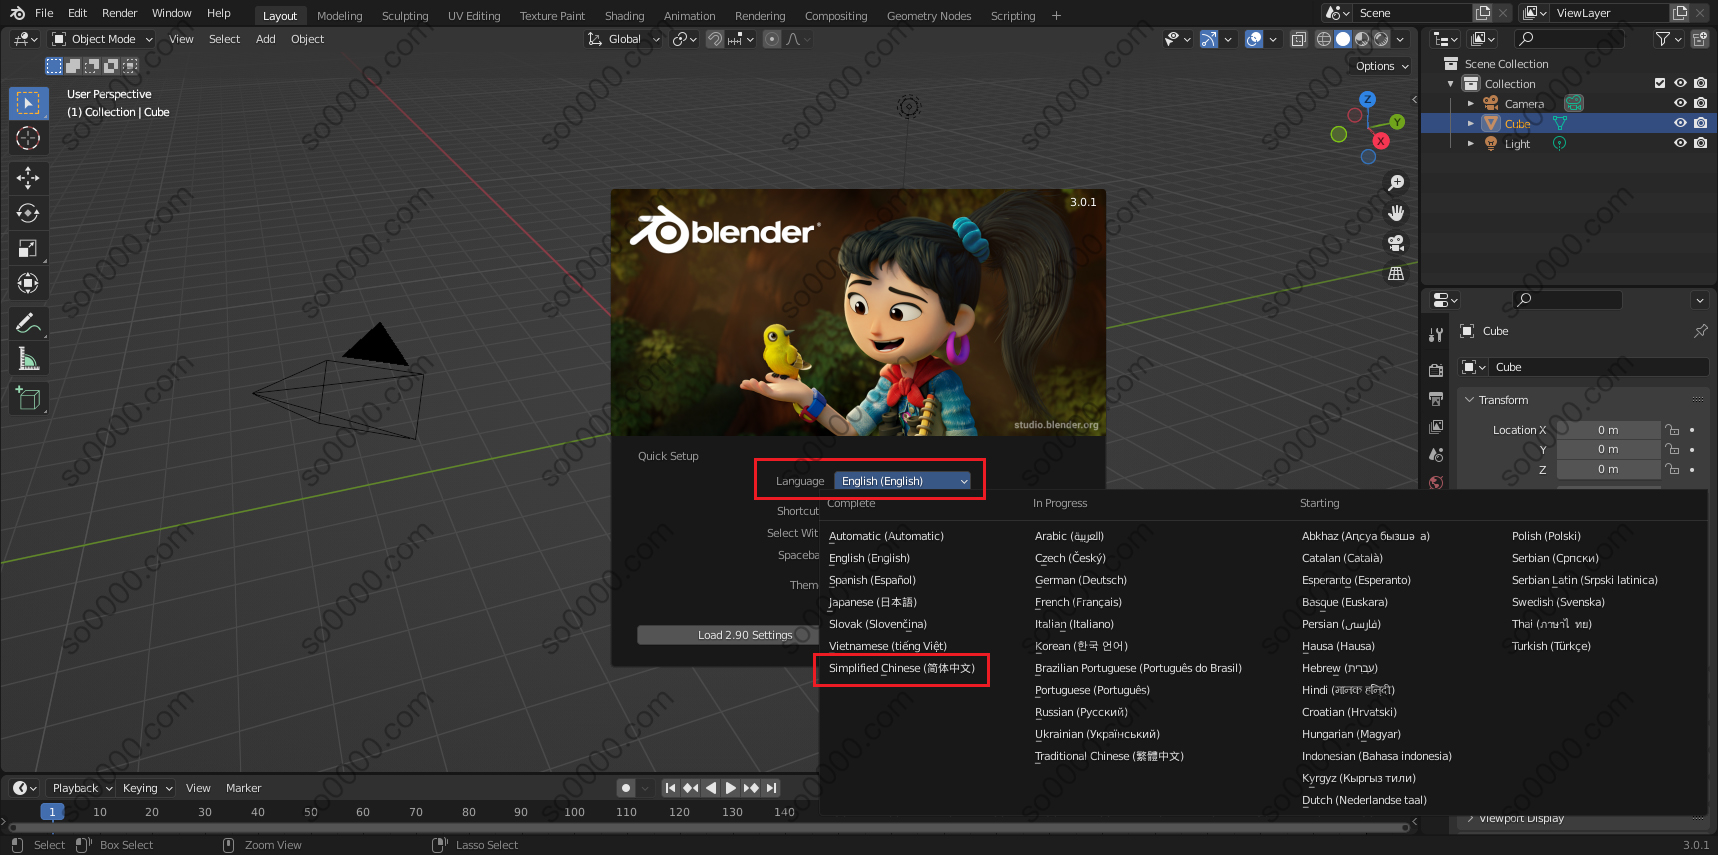Open the World properties tab
The height and width of the screenshot is (855, 1718).
(x=1436, y=482)
